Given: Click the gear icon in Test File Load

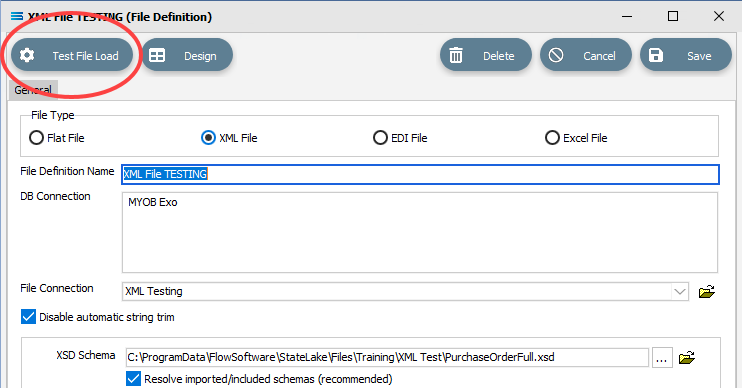Looking at the screenshot, I should tap(27, 55).
